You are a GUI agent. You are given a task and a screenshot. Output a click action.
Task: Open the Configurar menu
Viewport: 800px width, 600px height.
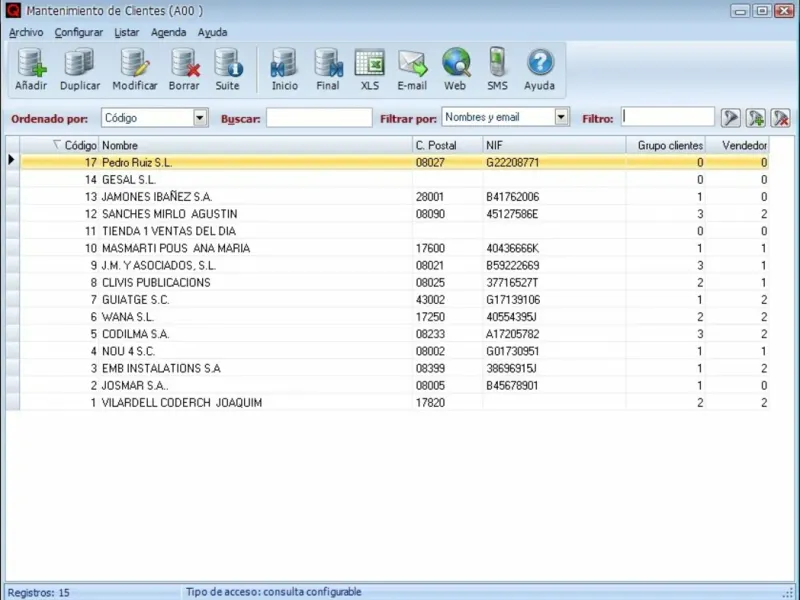[79, 32]
